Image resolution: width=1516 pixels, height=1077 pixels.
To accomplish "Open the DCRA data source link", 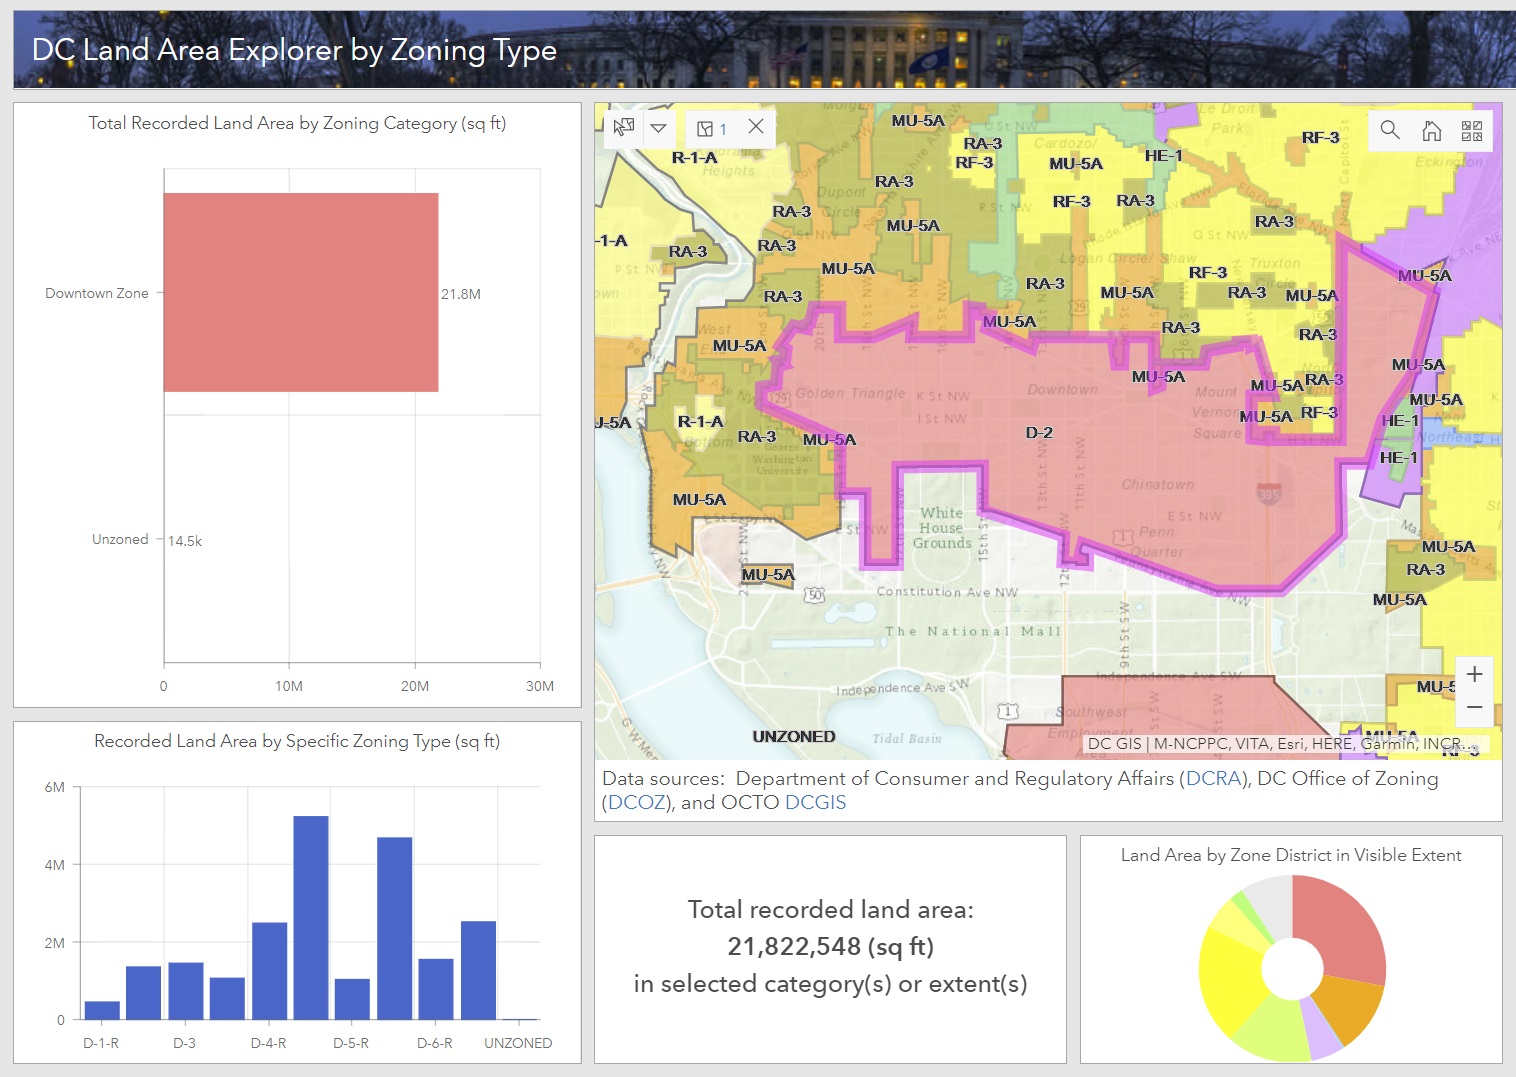I will [x=1213, y=778].
